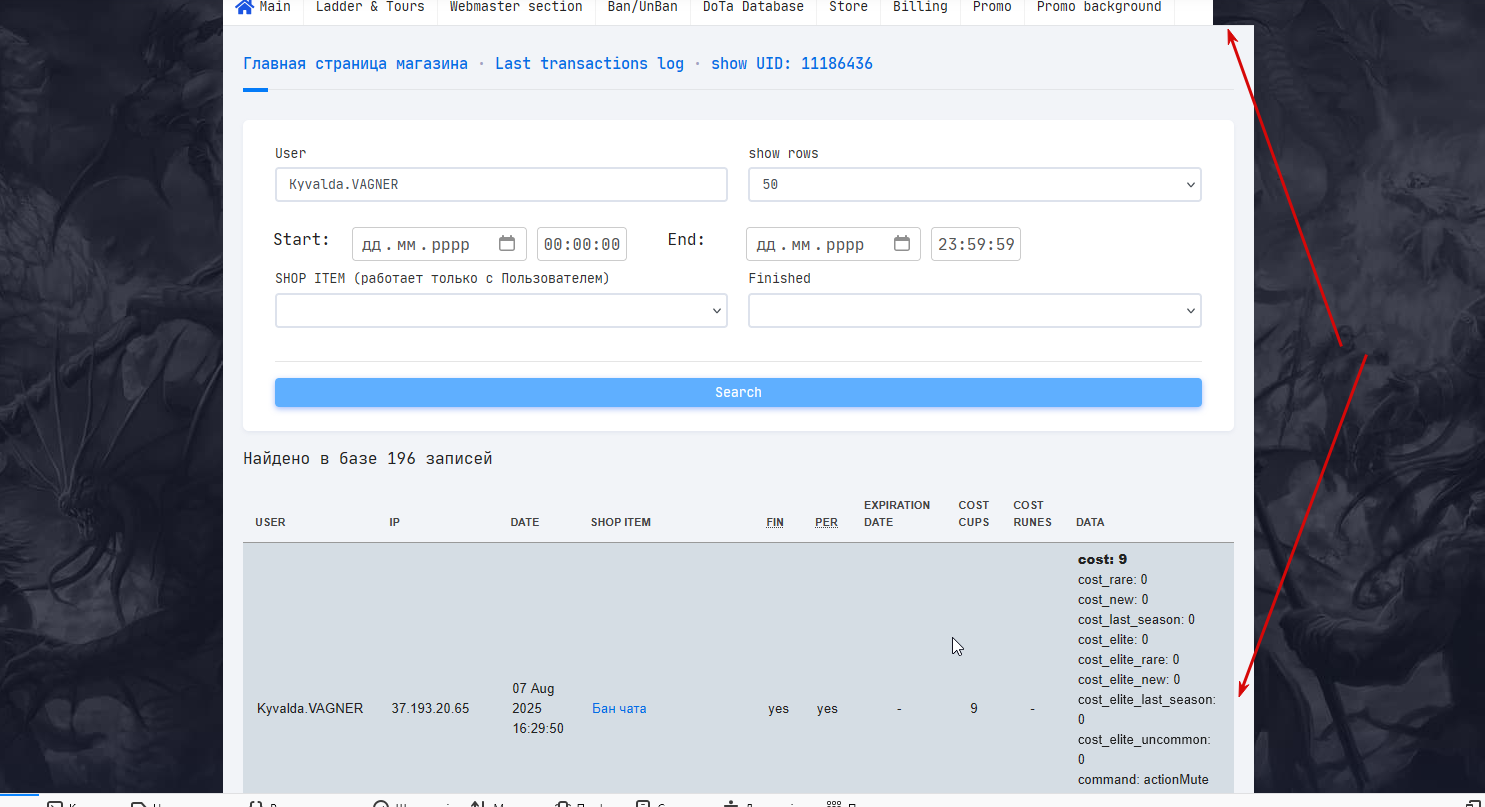
Task: Click the Start date field
Action: pos(440,244)
